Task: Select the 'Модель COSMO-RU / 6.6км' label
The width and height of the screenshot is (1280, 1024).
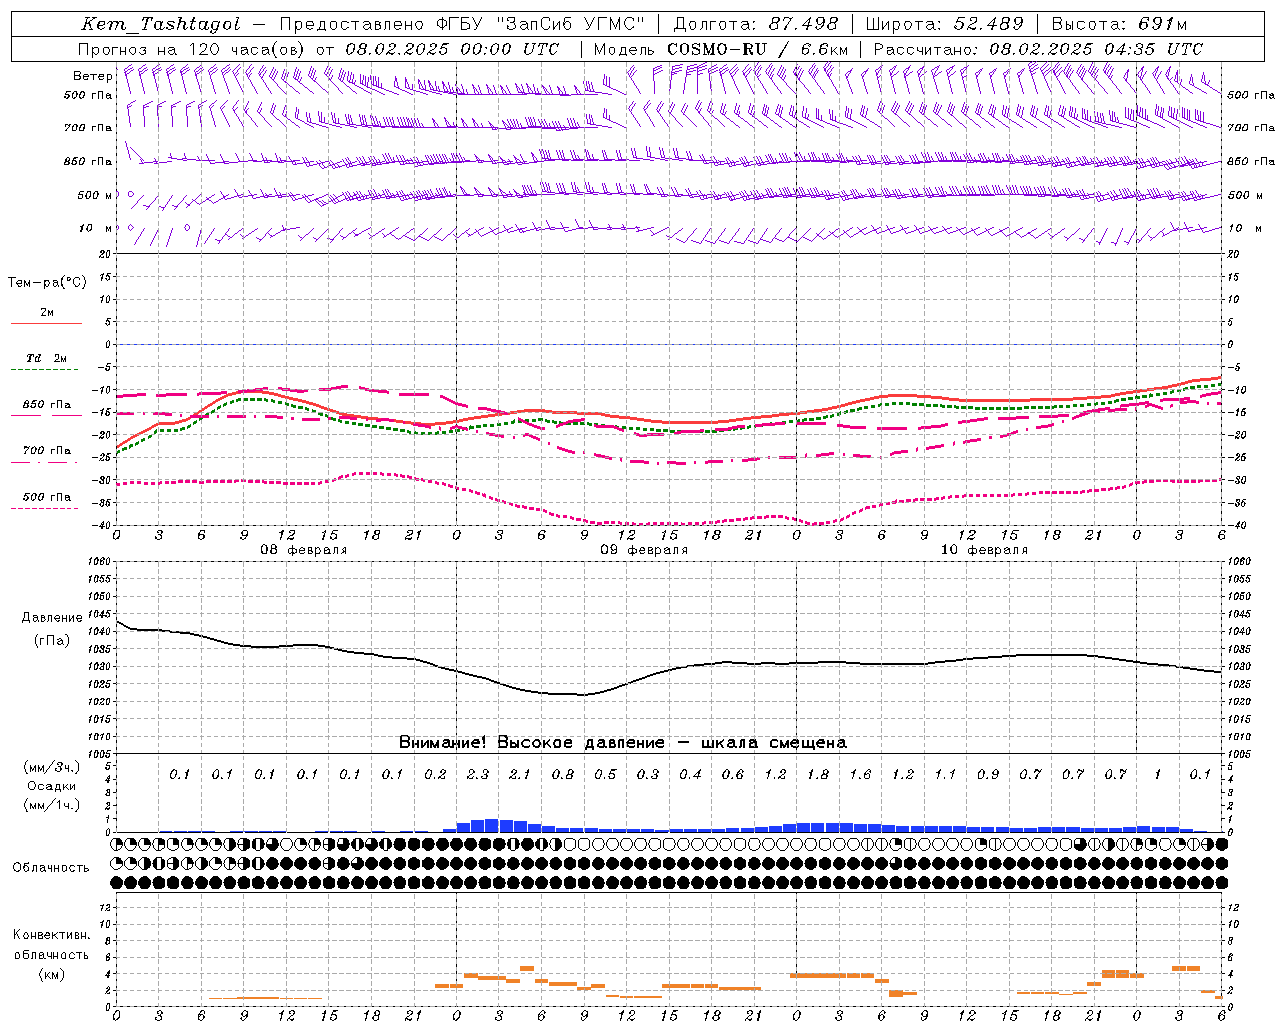Action: 721,49
